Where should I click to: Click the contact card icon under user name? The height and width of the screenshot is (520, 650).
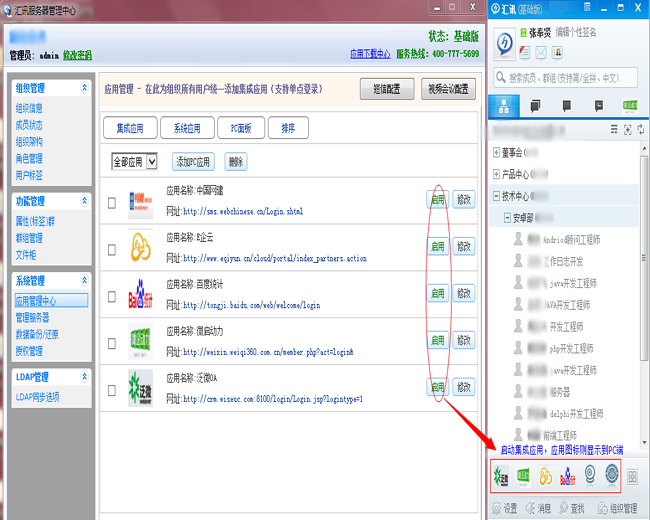pos(557,53)
